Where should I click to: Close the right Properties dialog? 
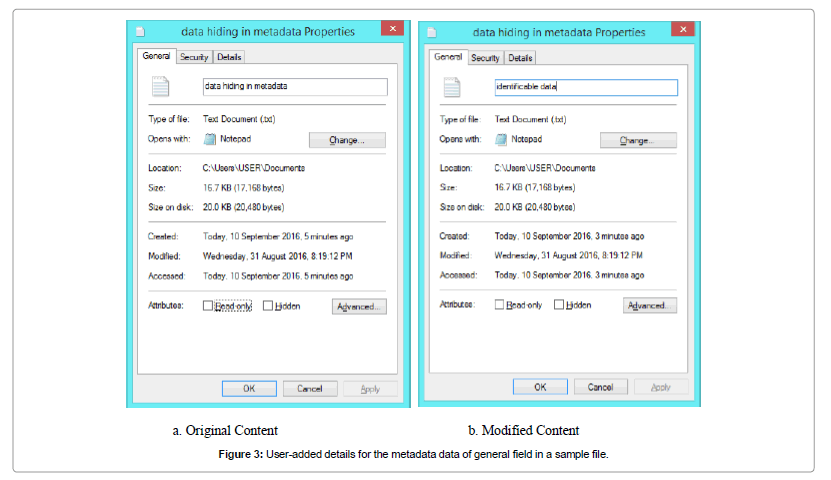[683, 30]
